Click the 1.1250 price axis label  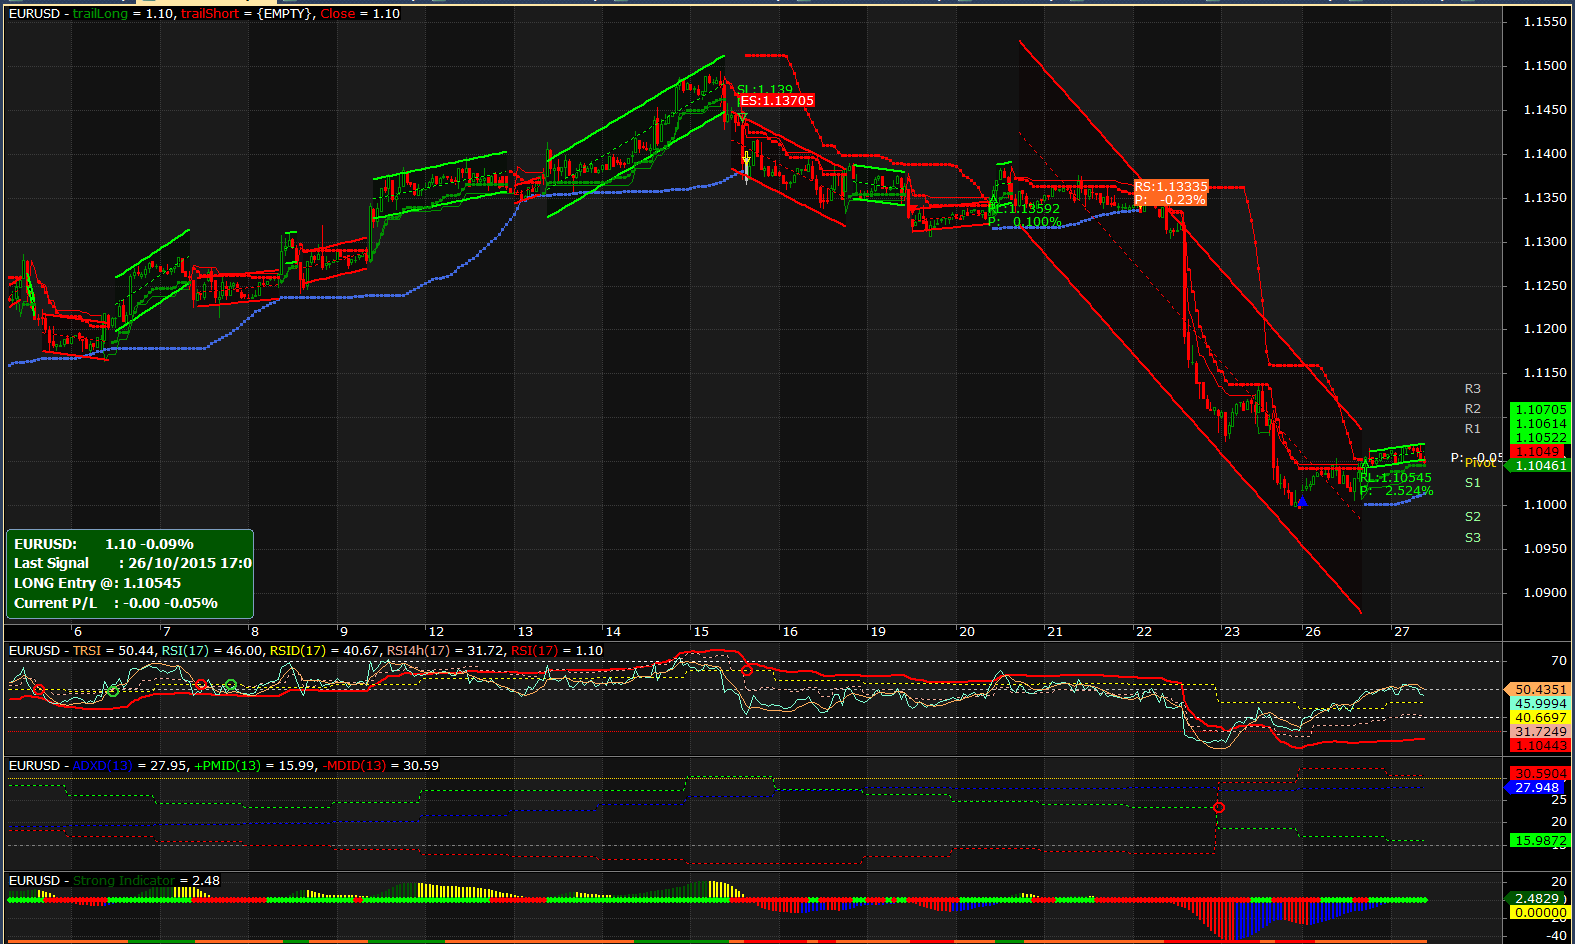(x=1545, y=286)
